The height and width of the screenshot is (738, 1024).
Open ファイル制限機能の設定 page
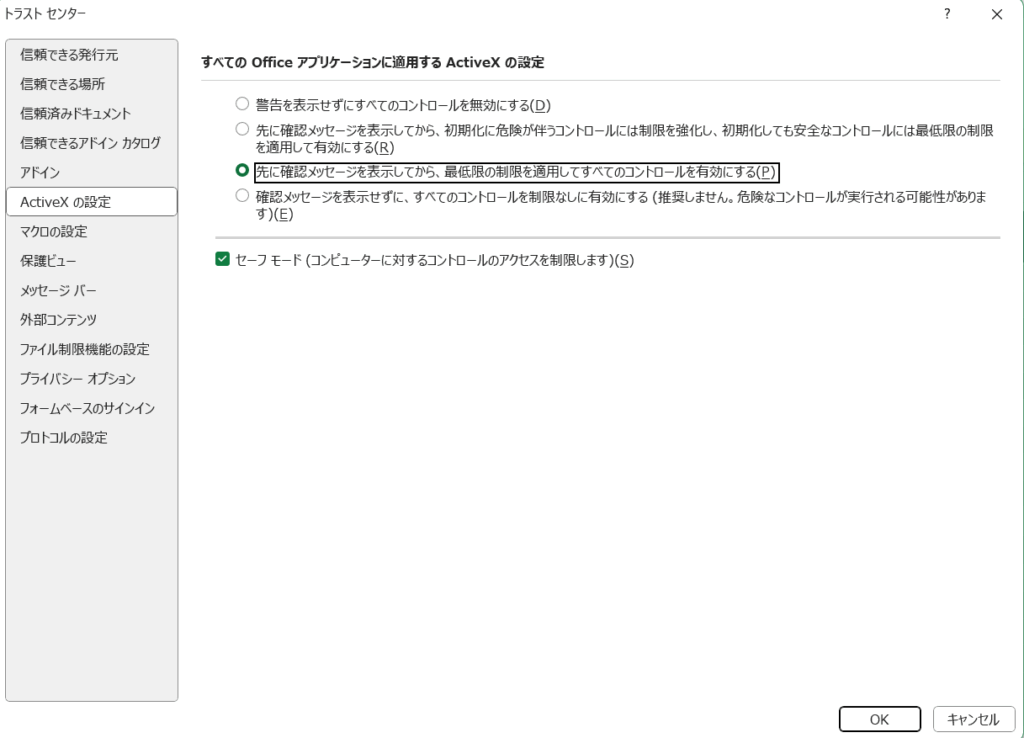coord(84,350)
